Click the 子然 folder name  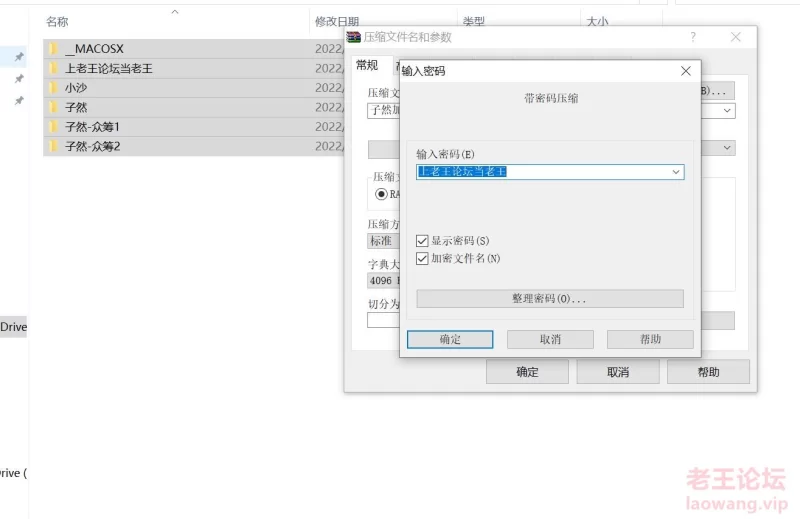point(76,107)
